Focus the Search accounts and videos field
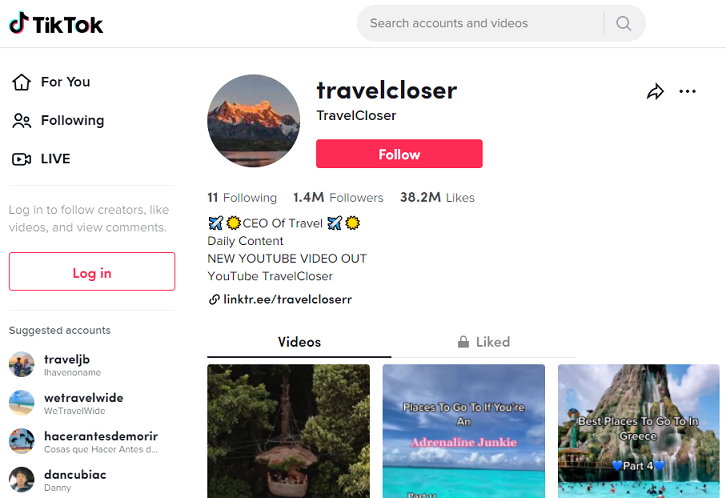The image size is (726, 498). pos(480,23)
